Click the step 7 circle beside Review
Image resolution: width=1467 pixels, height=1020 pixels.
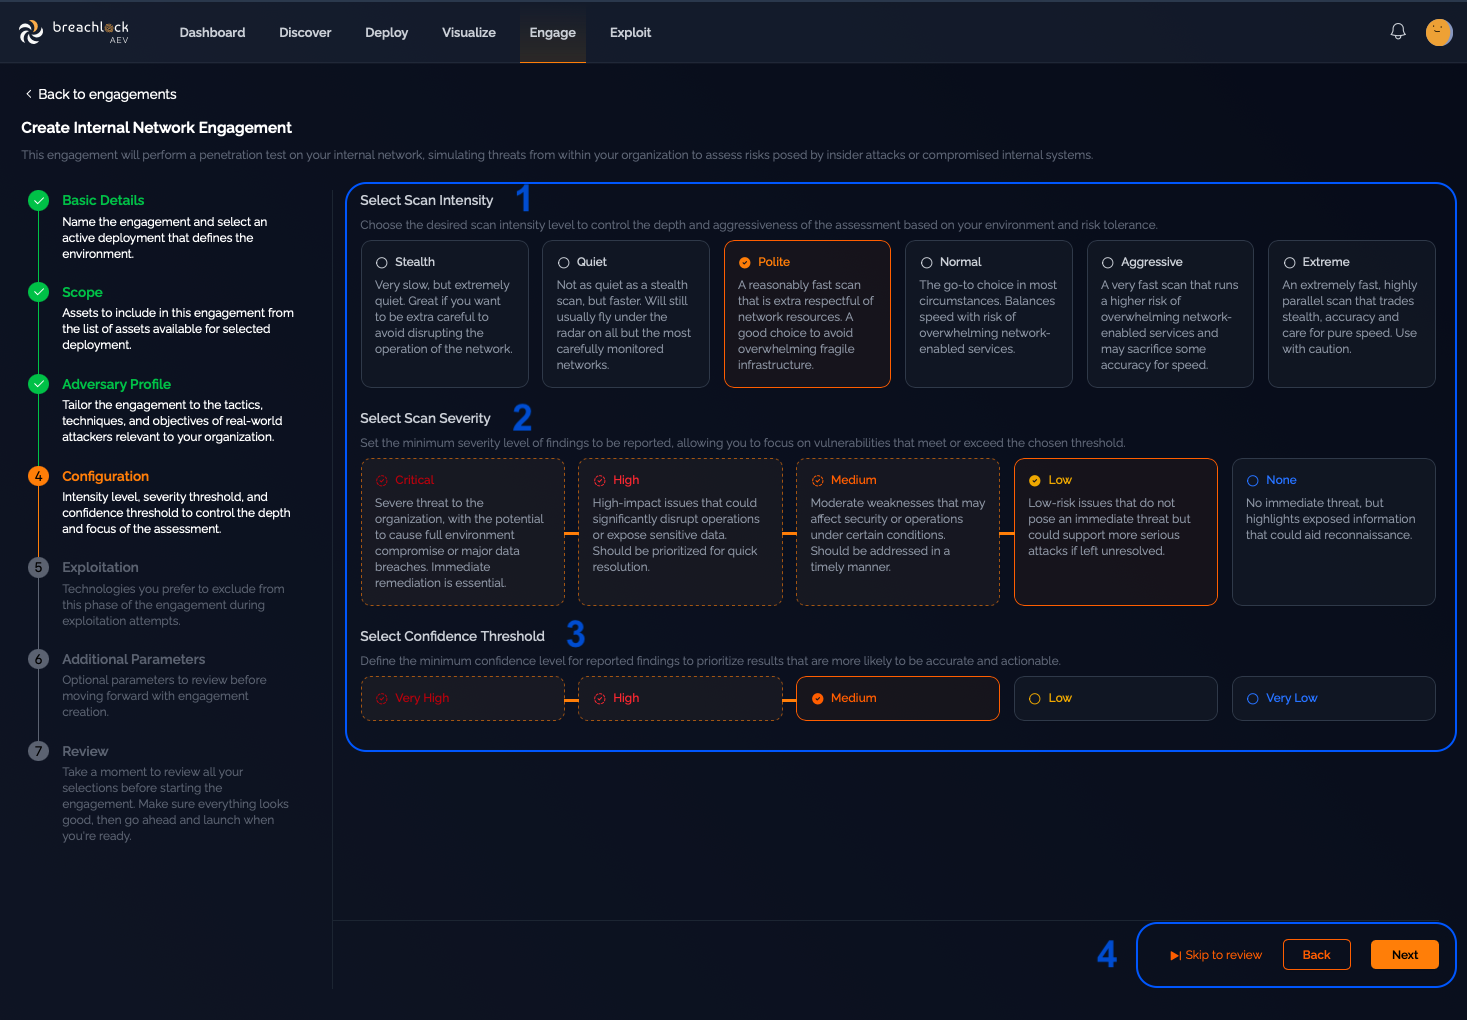coord(39,751)
